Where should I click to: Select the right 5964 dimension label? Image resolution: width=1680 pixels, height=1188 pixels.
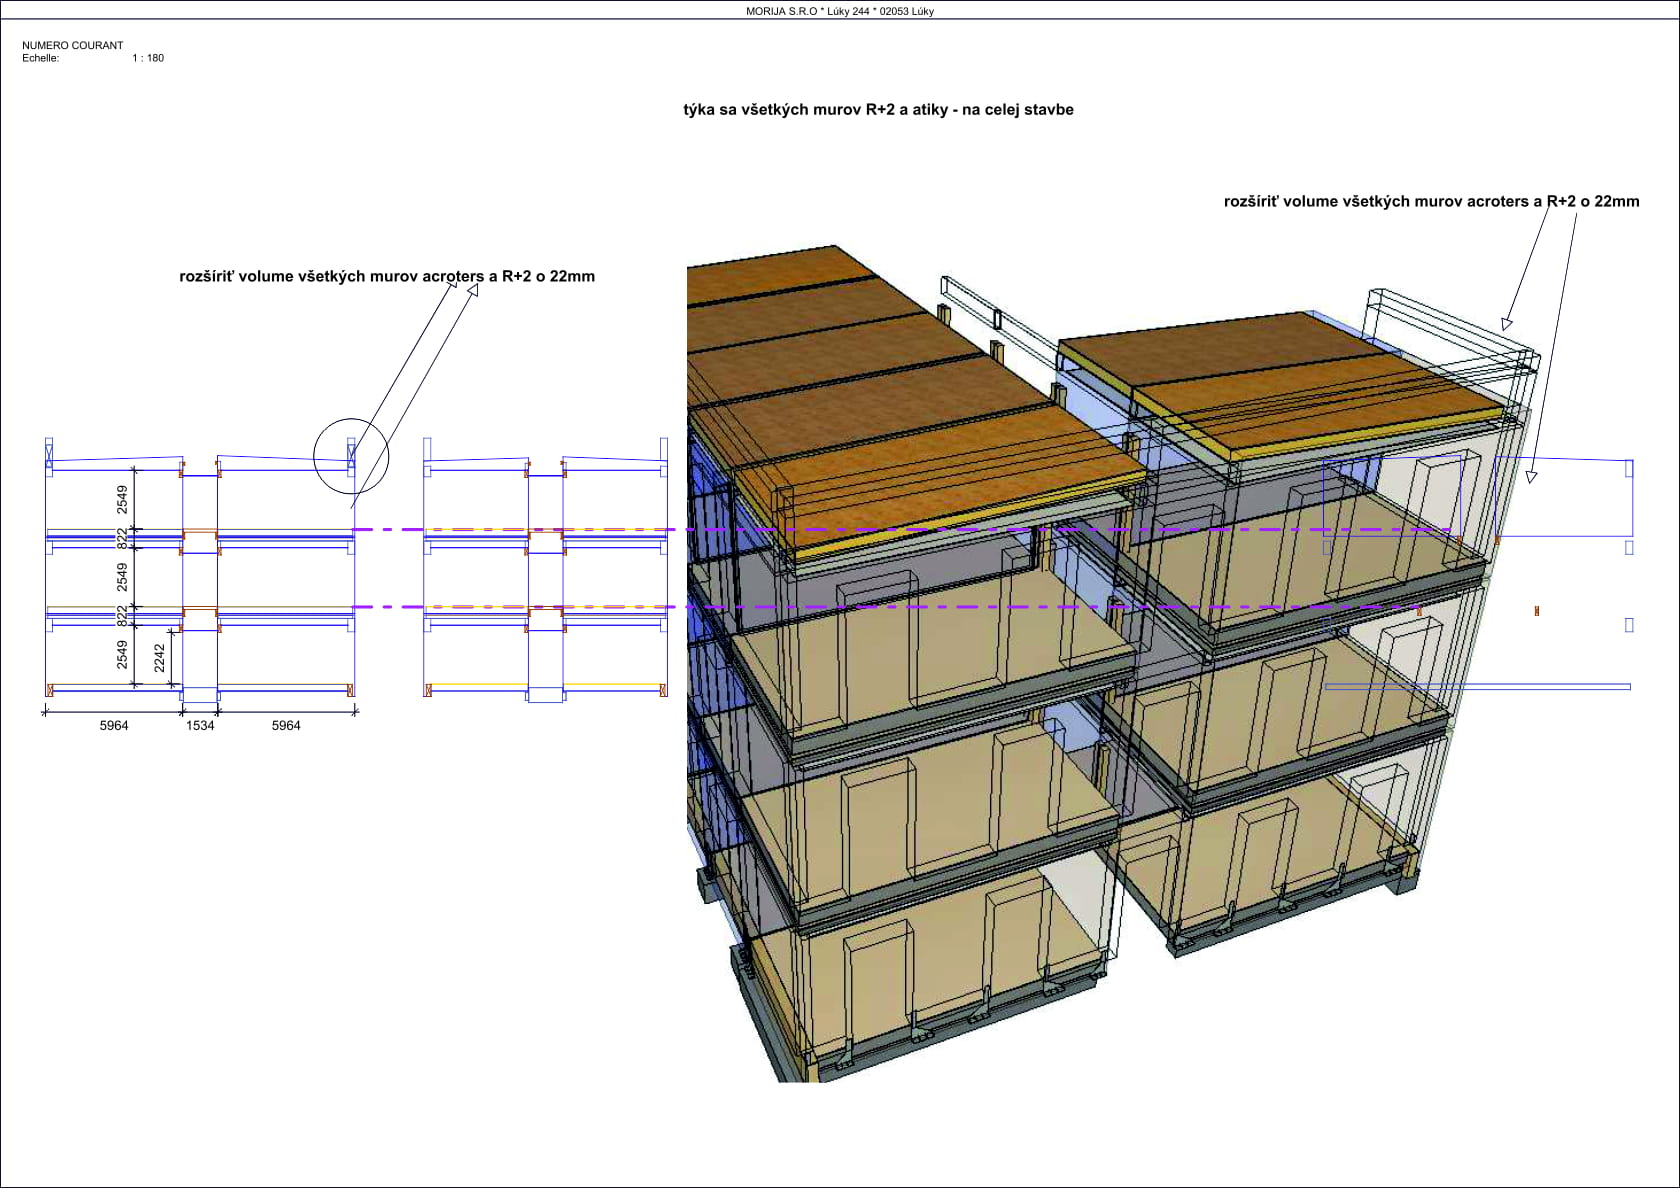tap(286, 725)
